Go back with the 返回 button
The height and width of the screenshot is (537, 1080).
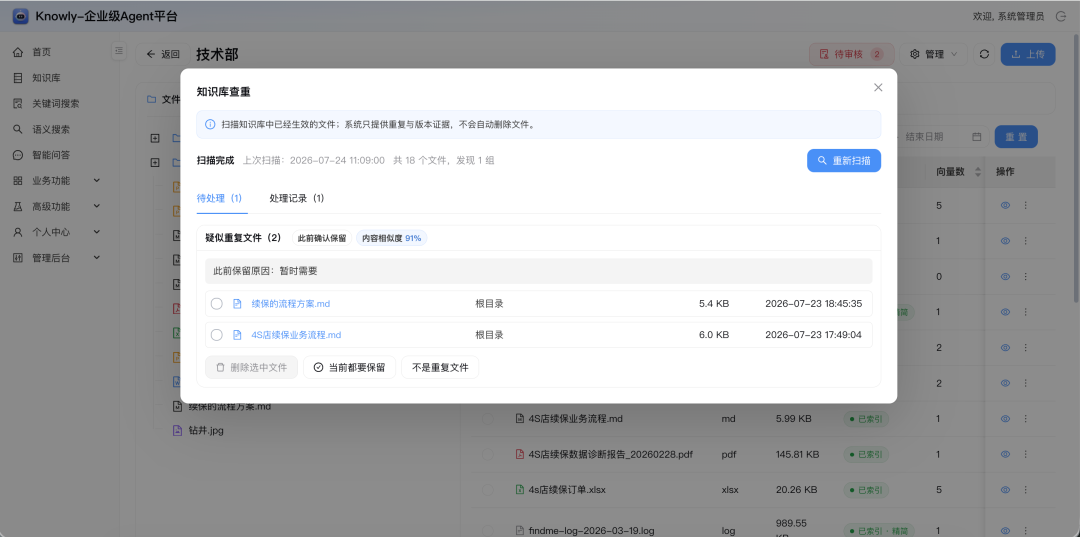pyautogui.click(x=163, y=54)
